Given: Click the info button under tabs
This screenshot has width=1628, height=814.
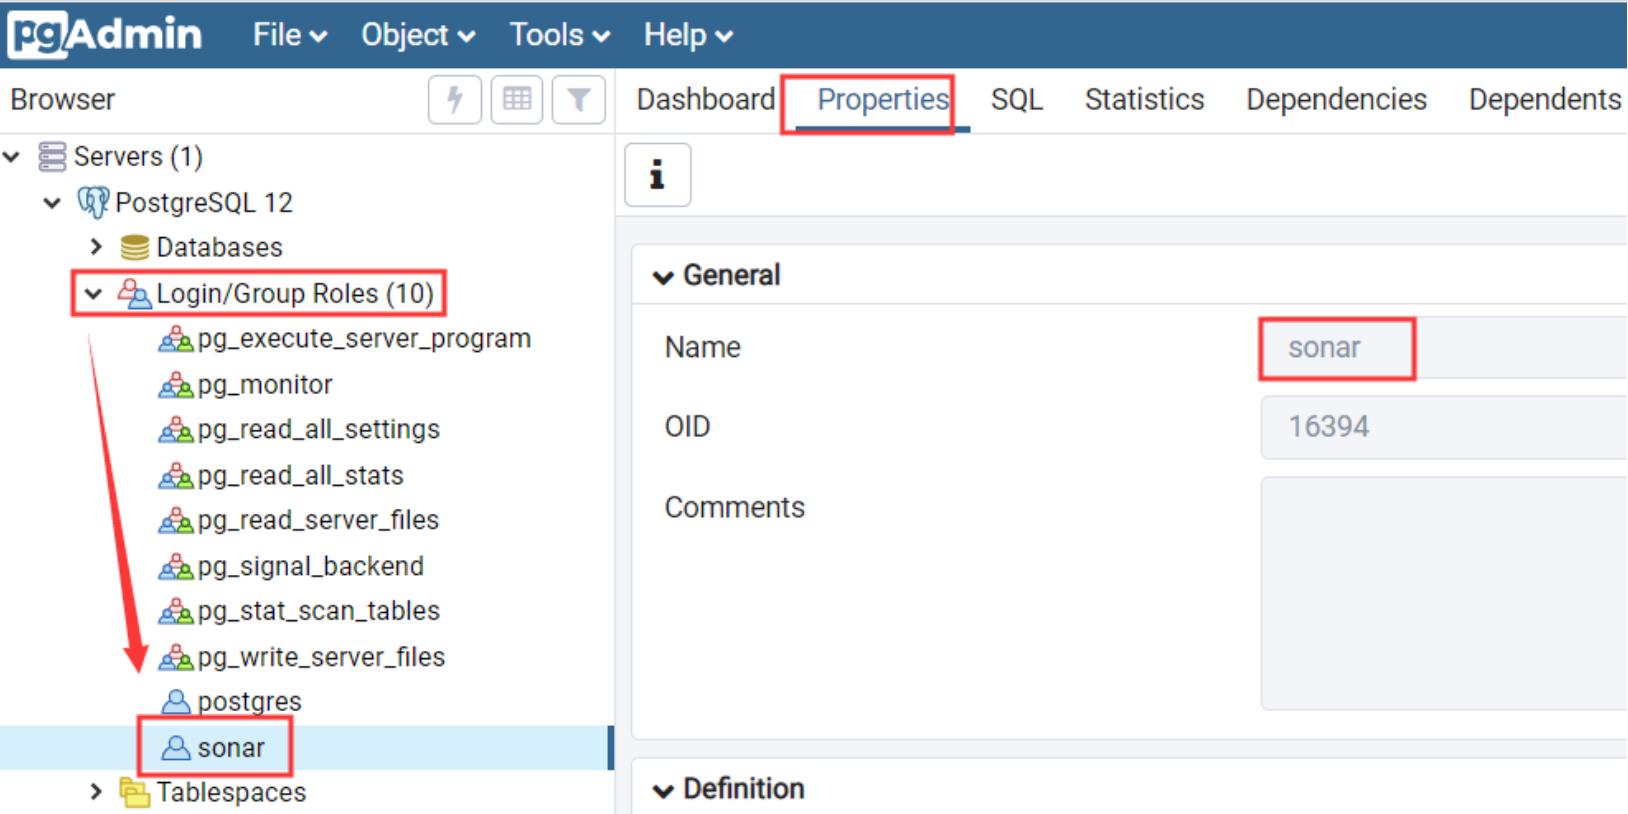Looking at the screenshot, I should click(657, 175).
